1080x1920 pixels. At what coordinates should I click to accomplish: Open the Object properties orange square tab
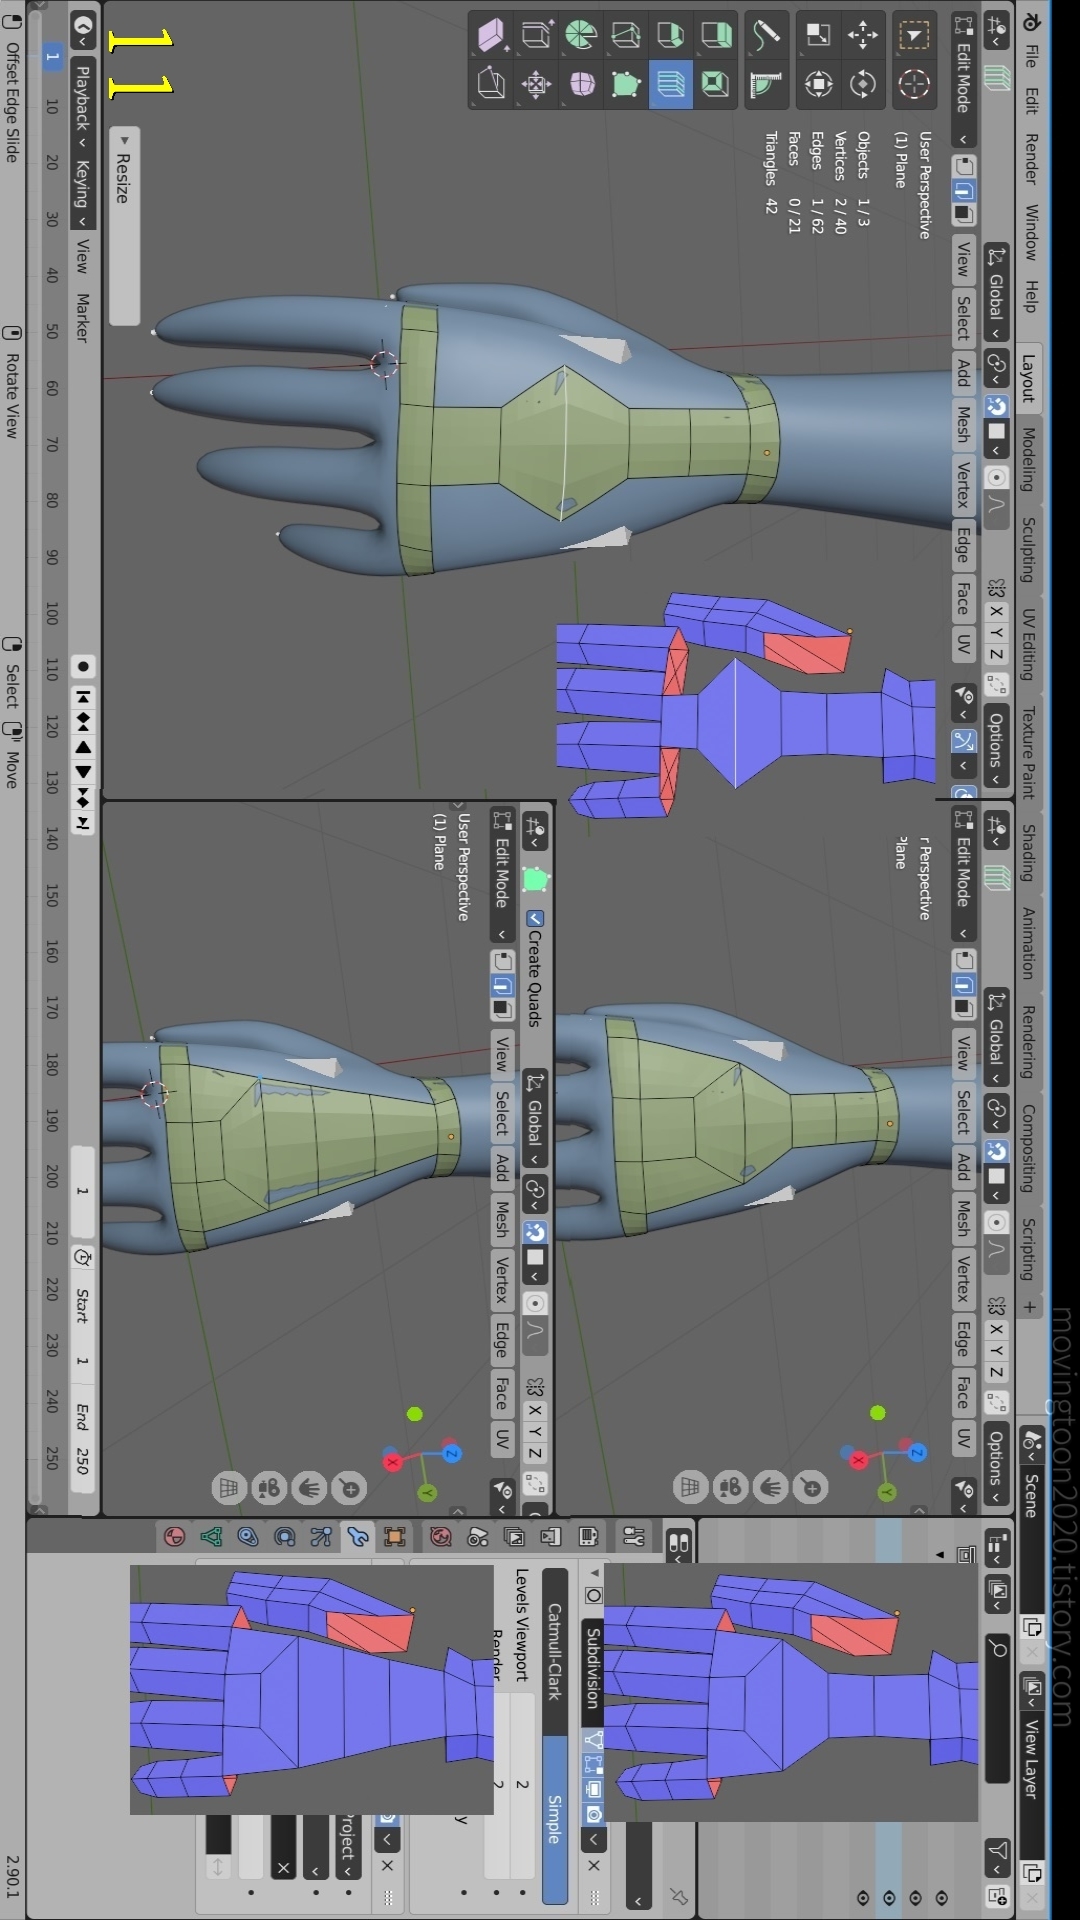click(395, 1536)
